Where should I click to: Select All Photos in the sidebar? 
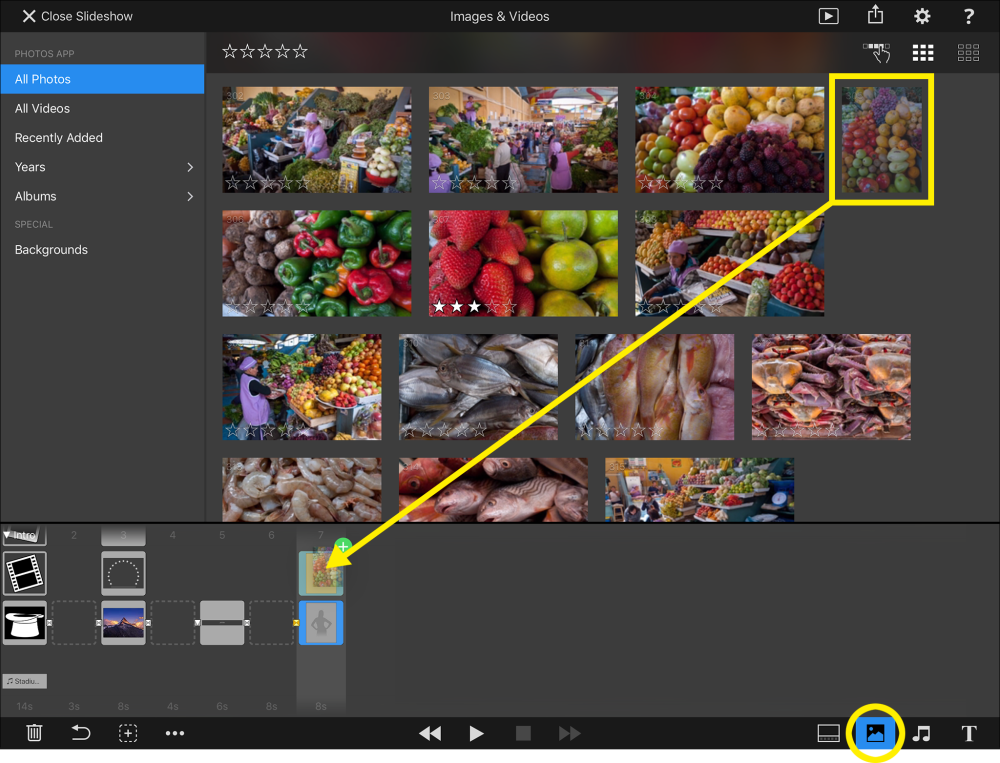pyautogui.click(x=103, y=79)
